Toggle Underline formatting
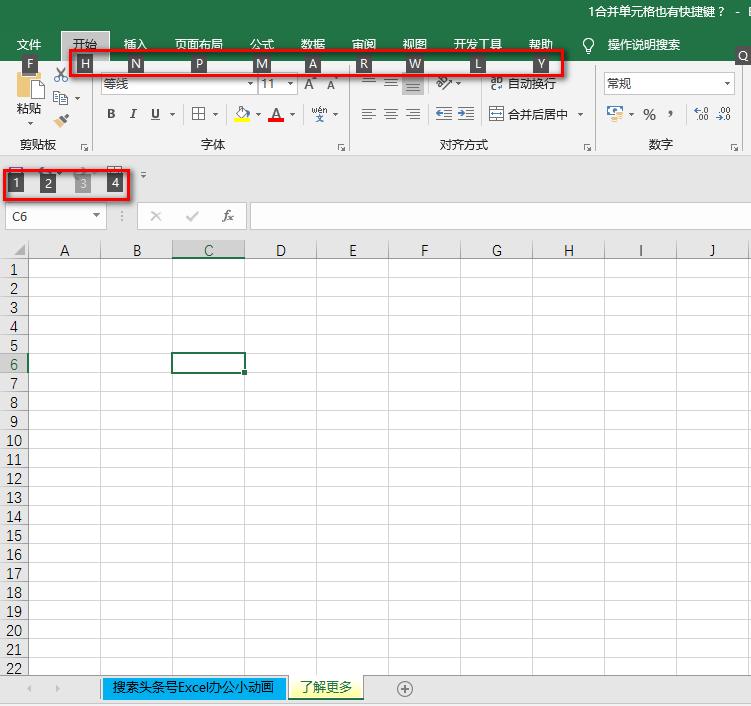The height and width of the screenshot is (706, 751). pyautogui.click(x=155, y=114)
